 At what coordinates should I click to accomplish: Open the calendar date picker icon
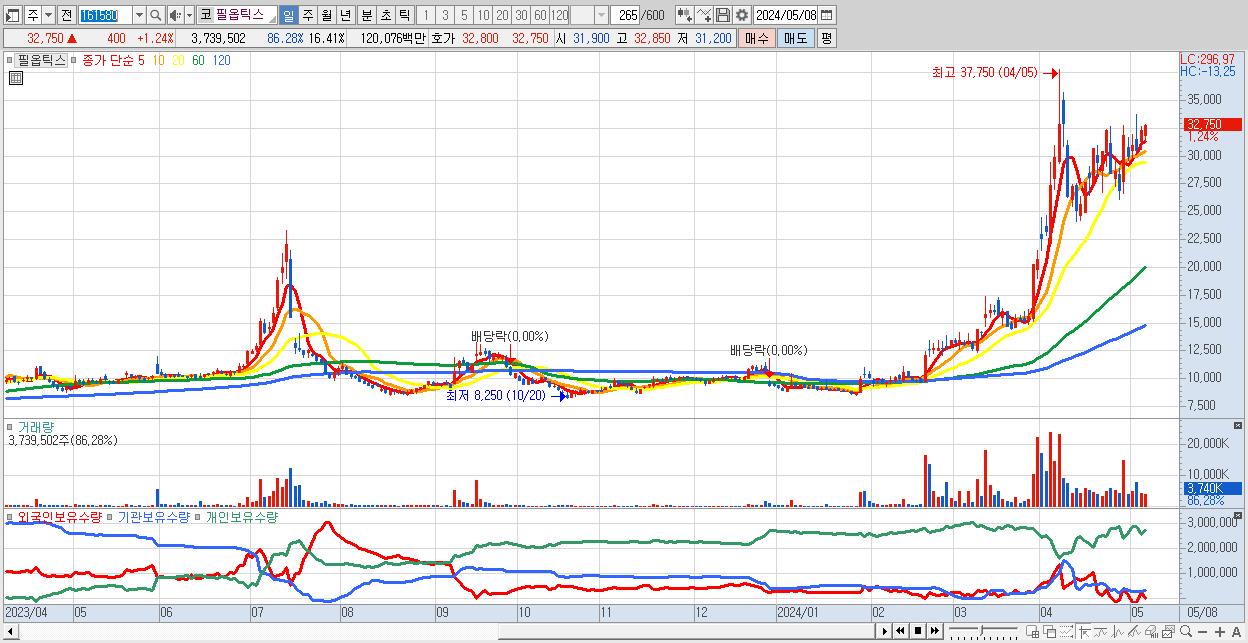(x=826, y=15)
